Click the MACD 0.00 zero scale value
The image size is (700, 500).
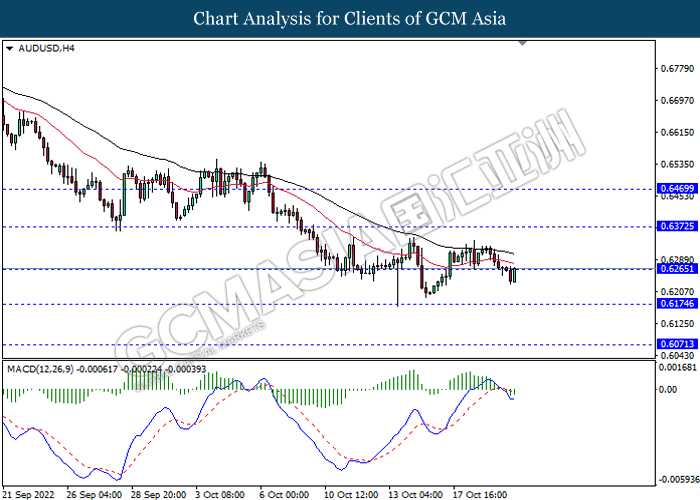coord(668,390)
